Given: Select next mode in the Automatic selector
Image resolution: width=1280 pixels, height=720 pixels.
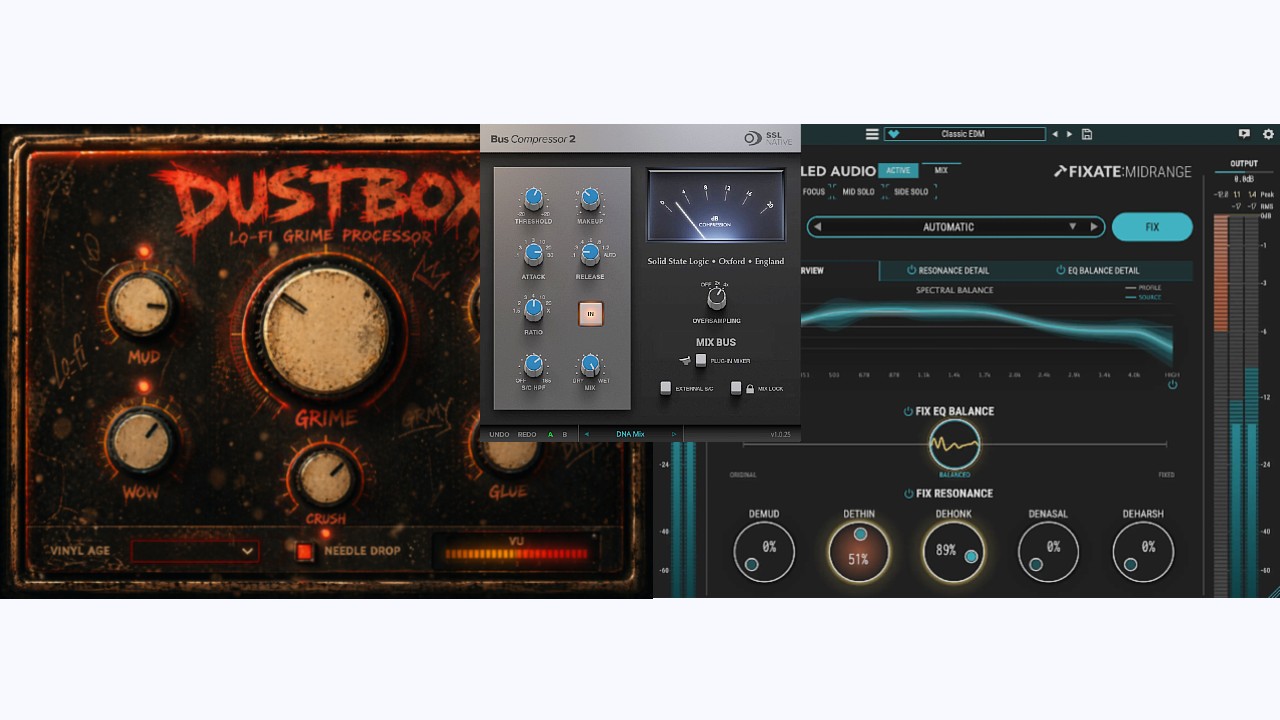Looking at the screenshot, I should pyautogui.click(x=1093, y=227).
